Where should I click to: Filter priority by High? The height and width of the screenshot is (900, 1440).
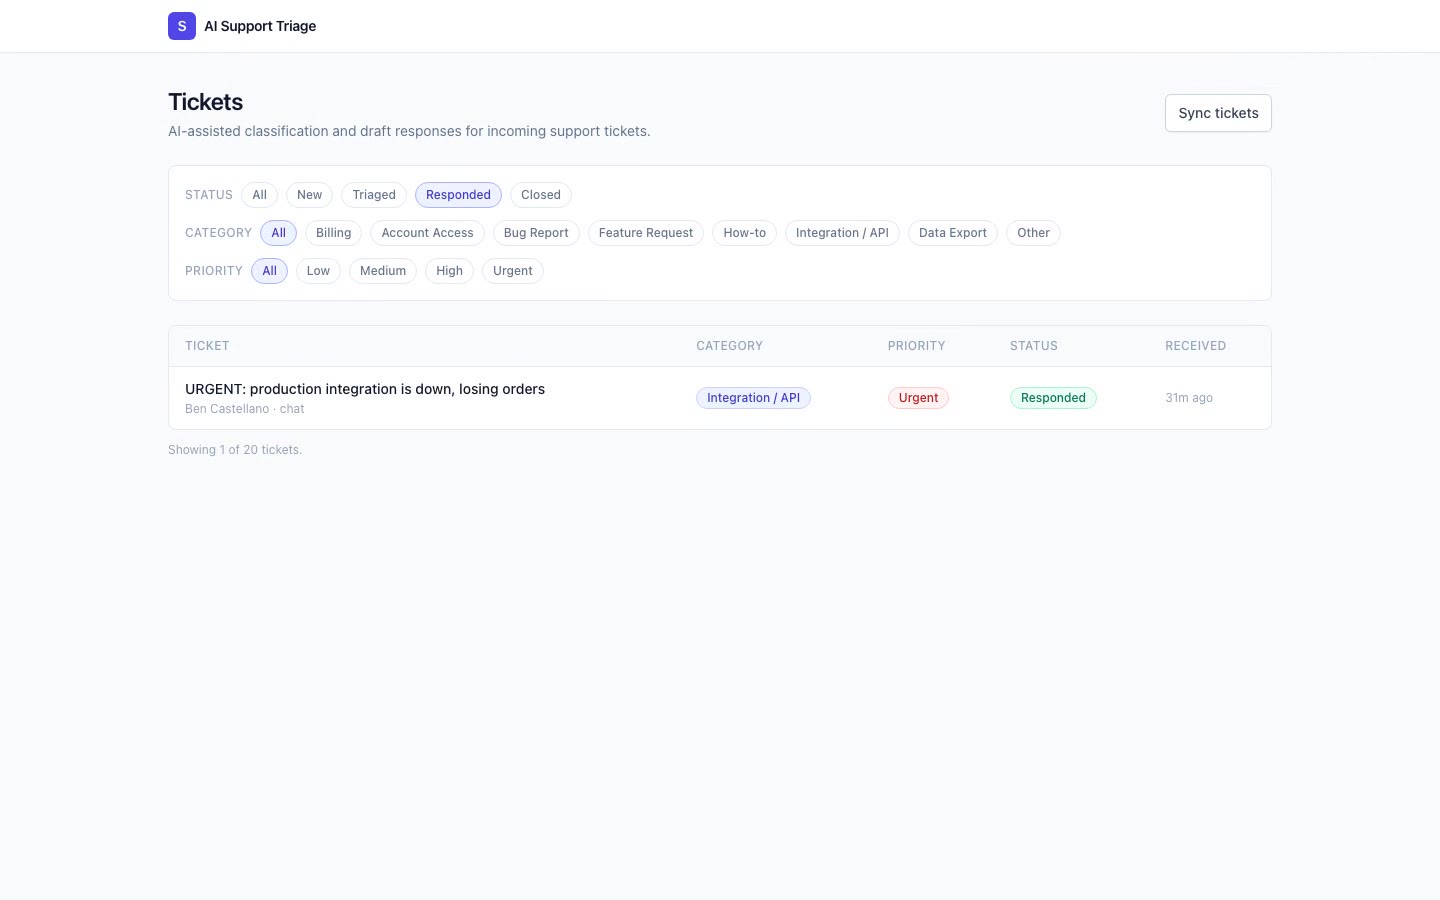tap(449, 271)
